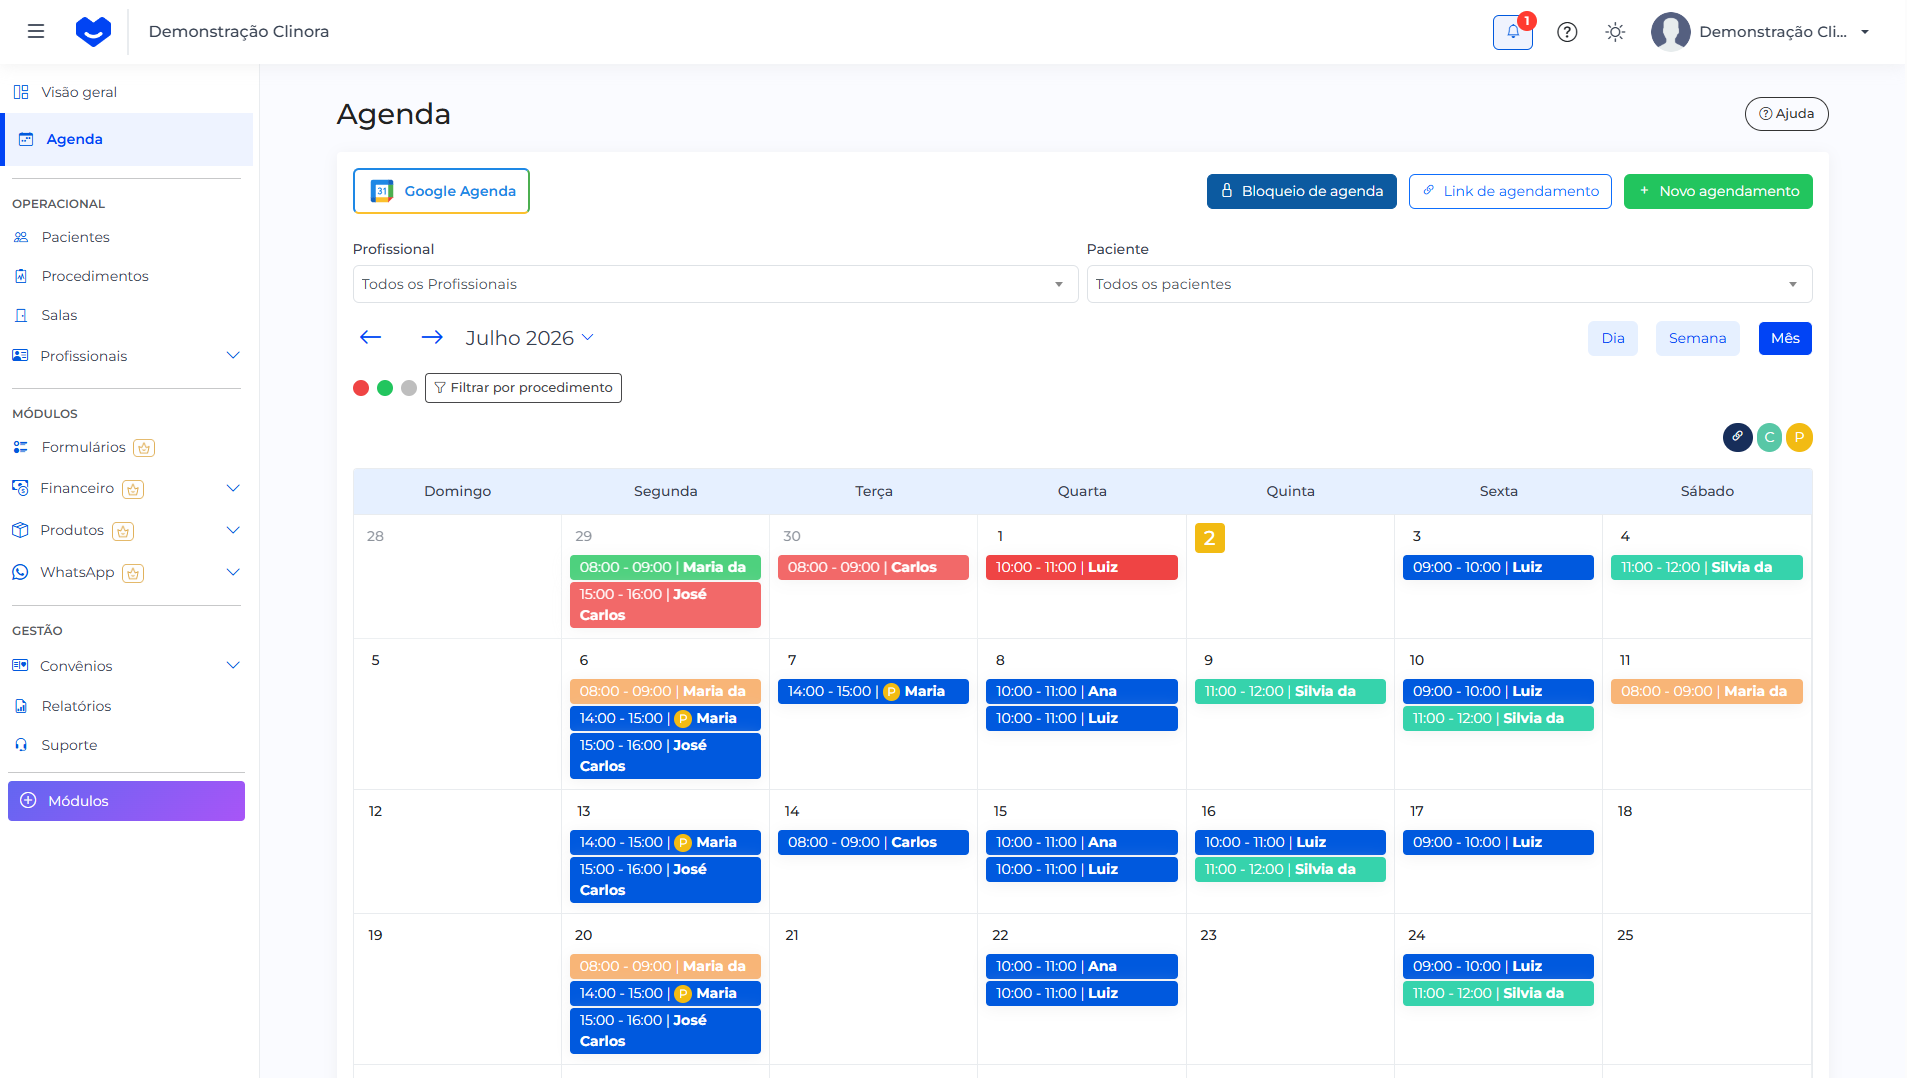The width and height of the screenshot is (1907, 1078).
Task: Click the Relatórios report icon
Action: tap(21, 706)
